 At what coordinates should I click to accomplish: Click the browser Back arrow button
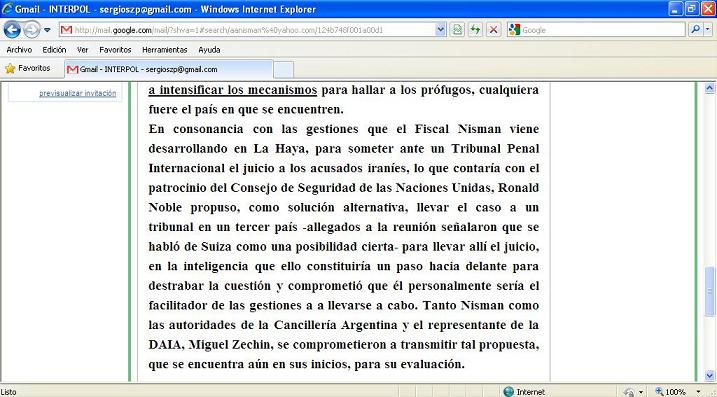click(12, 30)
